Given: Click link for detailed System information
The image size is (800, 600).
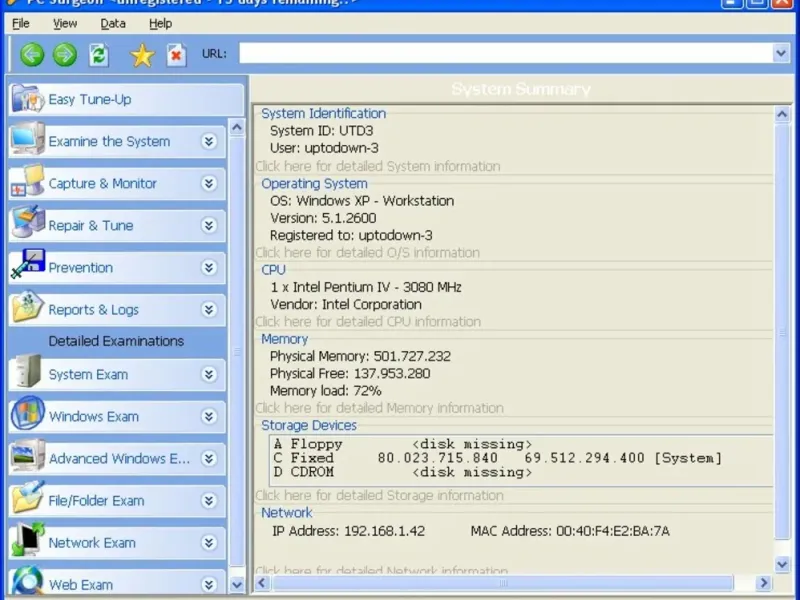Looking at the screenshot, I should [377, 166].
